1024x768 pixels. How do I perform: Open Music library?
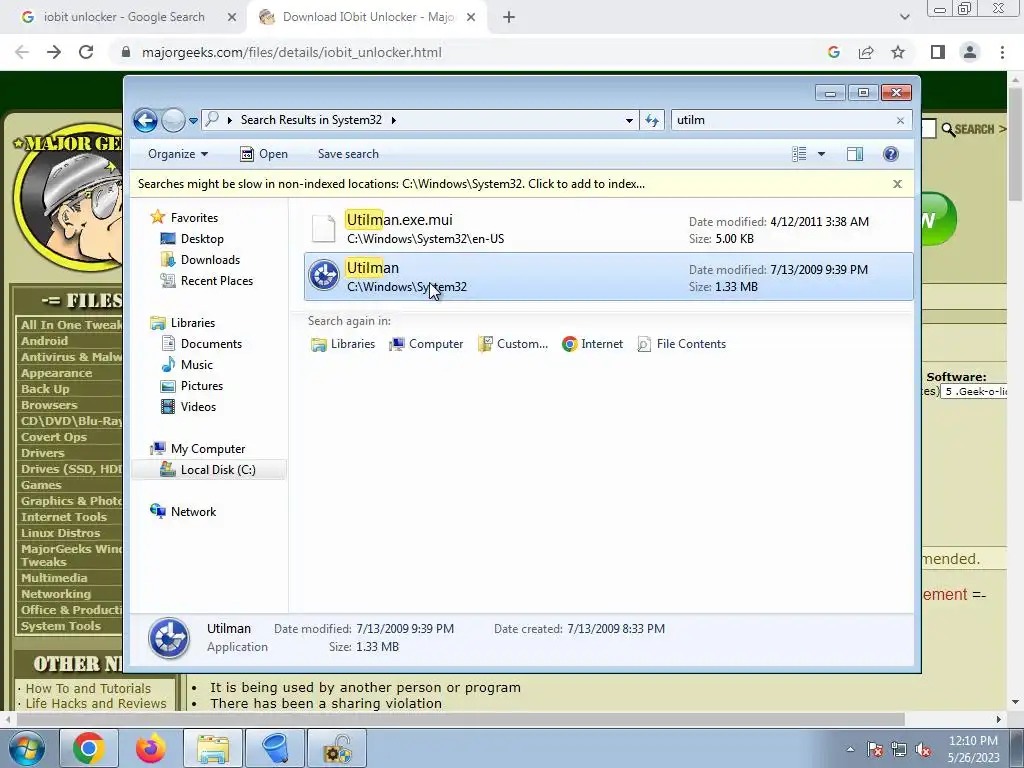[x=197, y=364]
